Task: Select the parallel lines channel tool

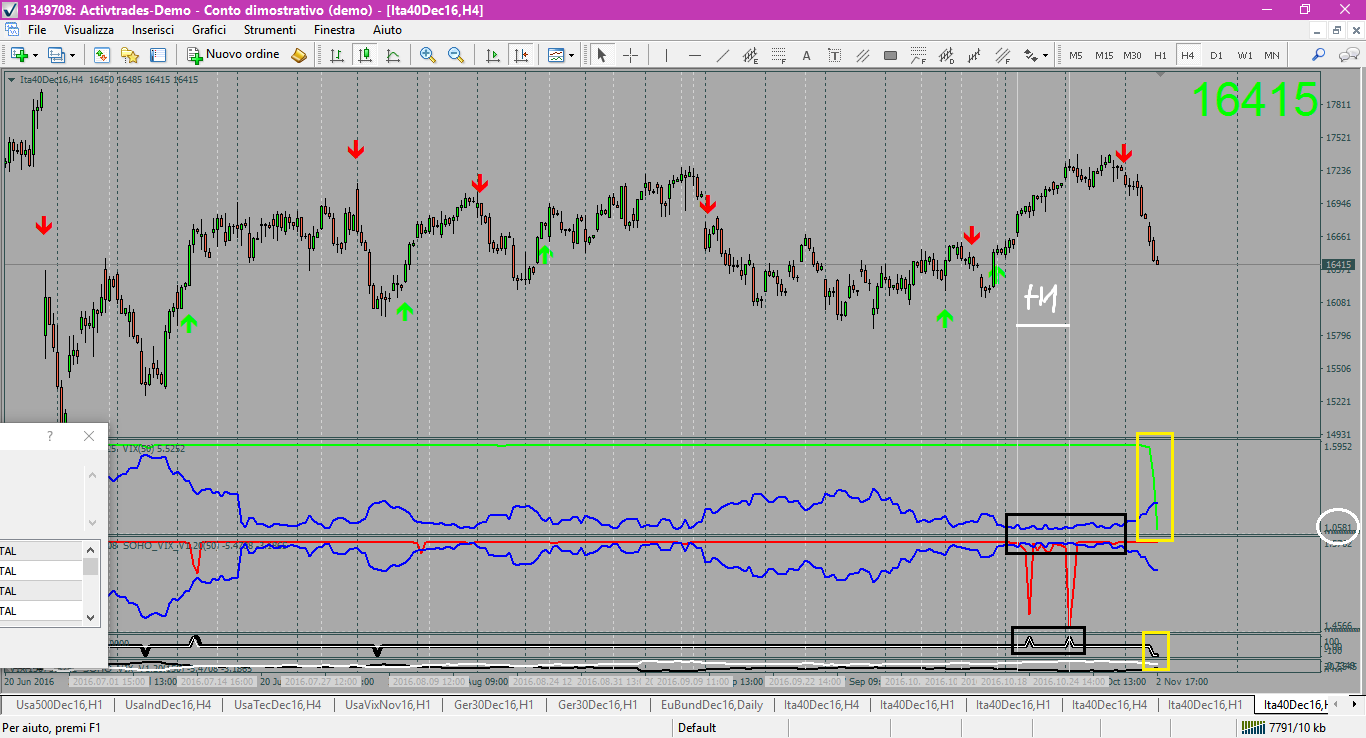Action: pos(863,55)
